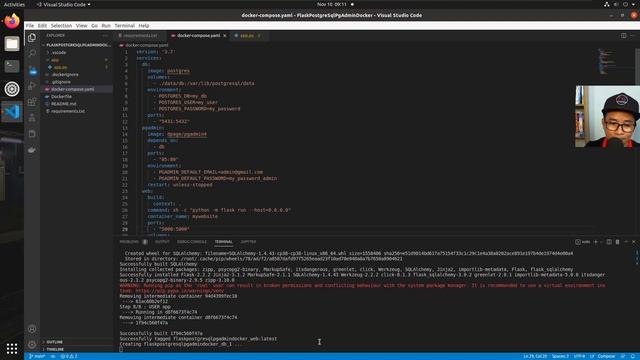
Task: Click the errors and warnings count in the status bar
Action: pos(69,356)
